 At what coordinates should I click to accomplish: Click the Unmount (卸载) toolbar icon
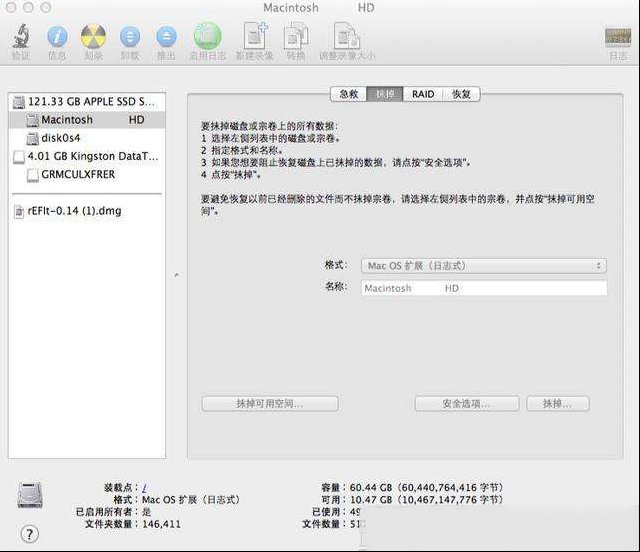(x=130, y=37)
